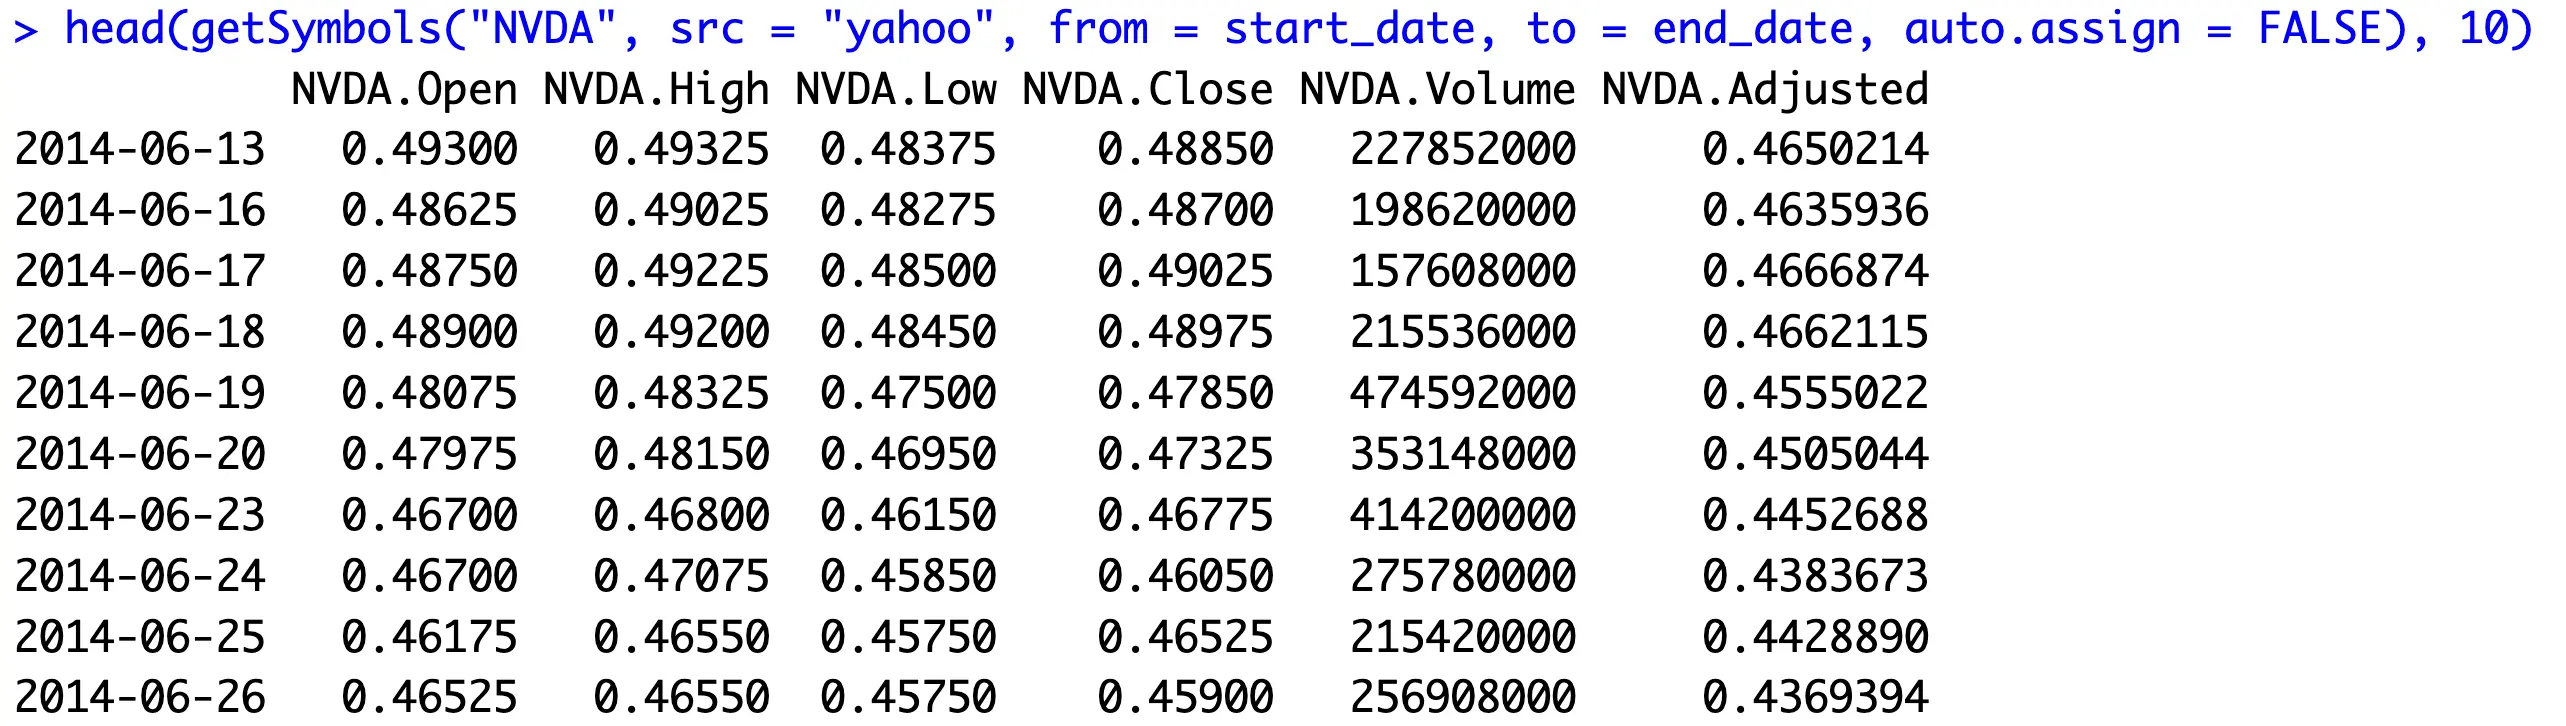Click the volume value 474592000

tap(1463, 393)
